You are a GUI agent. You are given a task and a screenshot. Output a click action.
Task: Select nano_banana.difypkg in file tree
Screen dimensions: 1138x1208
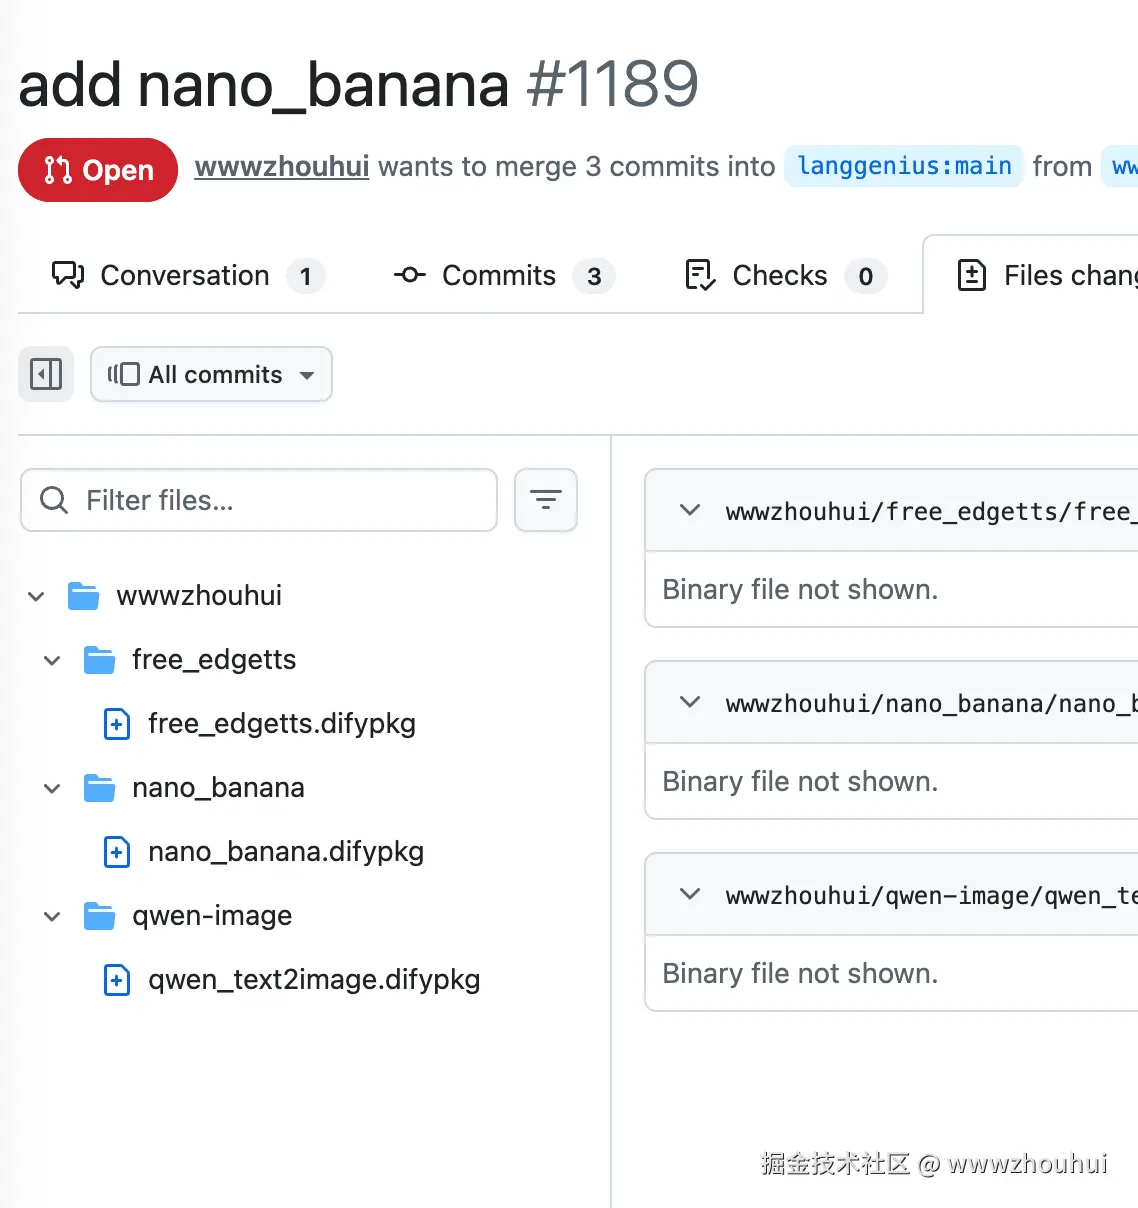tap(286, 852)
